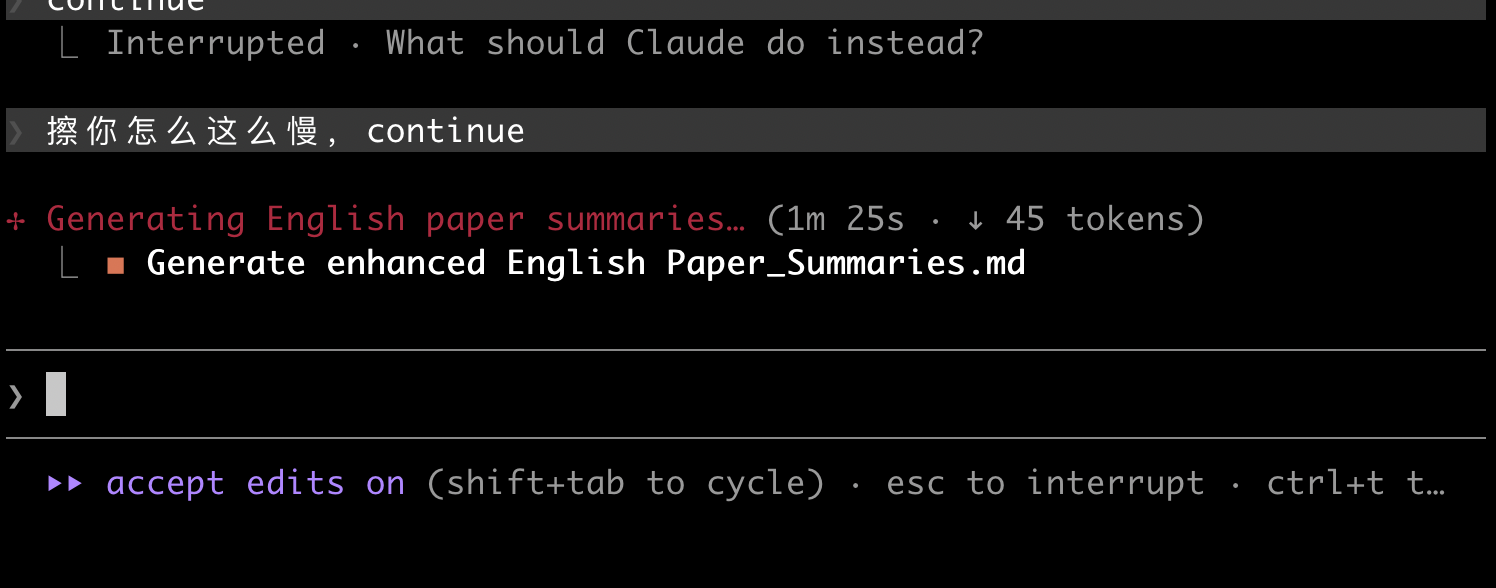Viewport: 1496px width, 588px height.
Task: Click the double-arrow accept edits icon
Action: (x=65, y=484)
